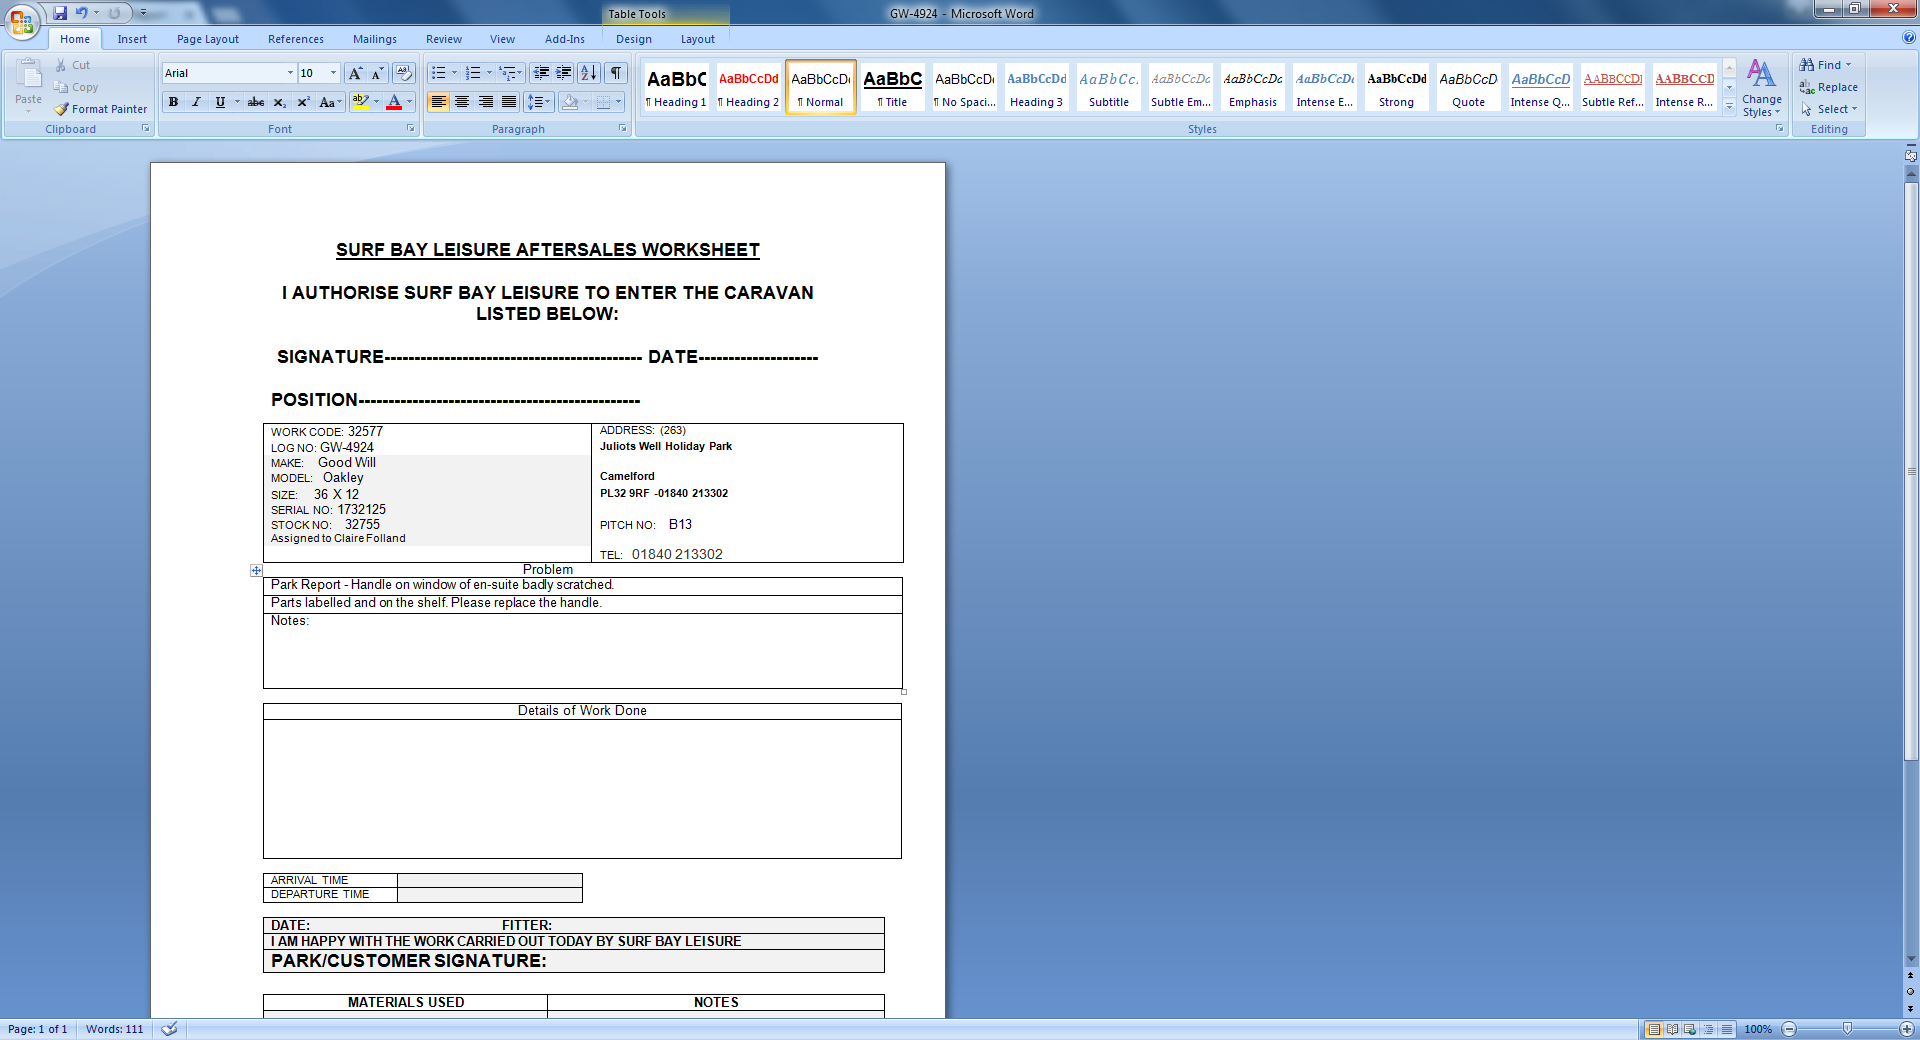Open the References tab
The image size is (1920, 1040).
pyautogui.click(x=296, y=39)
